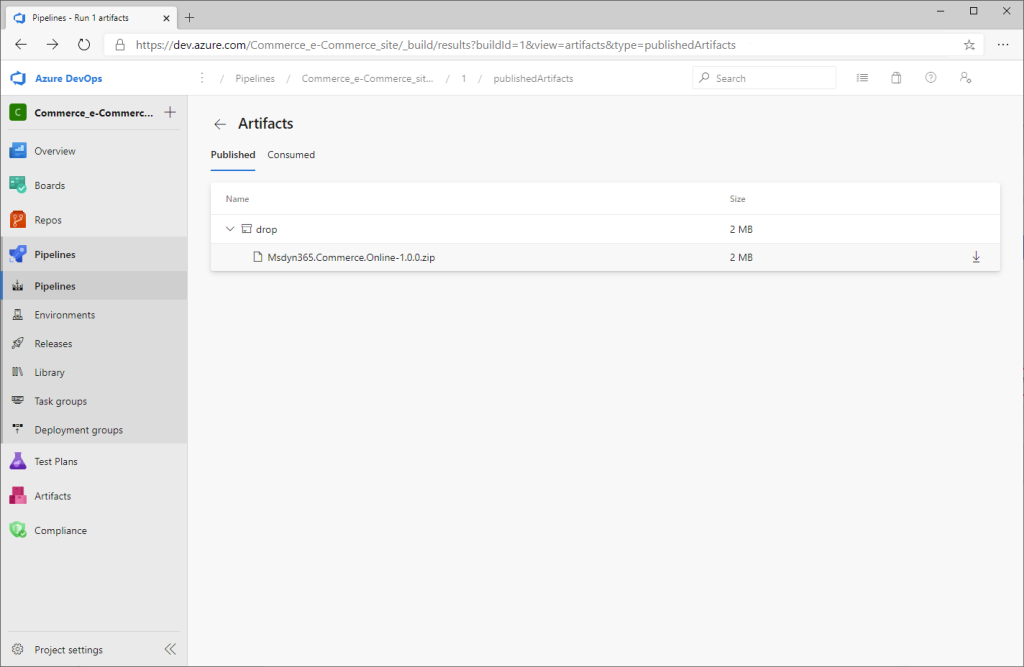The image size is (1024, 667).
Task: Switch to the Consumed tab
Action: coord(291,155)
